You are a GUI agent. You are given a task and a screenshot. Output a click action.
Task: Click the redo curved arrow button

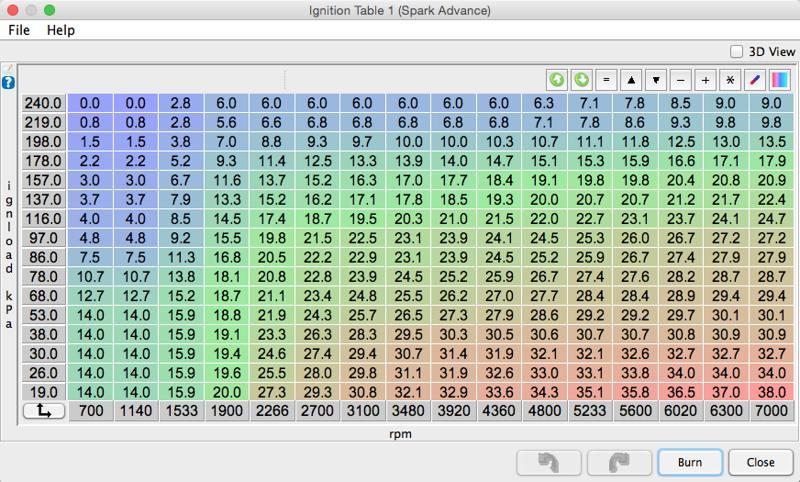point(618,463)
